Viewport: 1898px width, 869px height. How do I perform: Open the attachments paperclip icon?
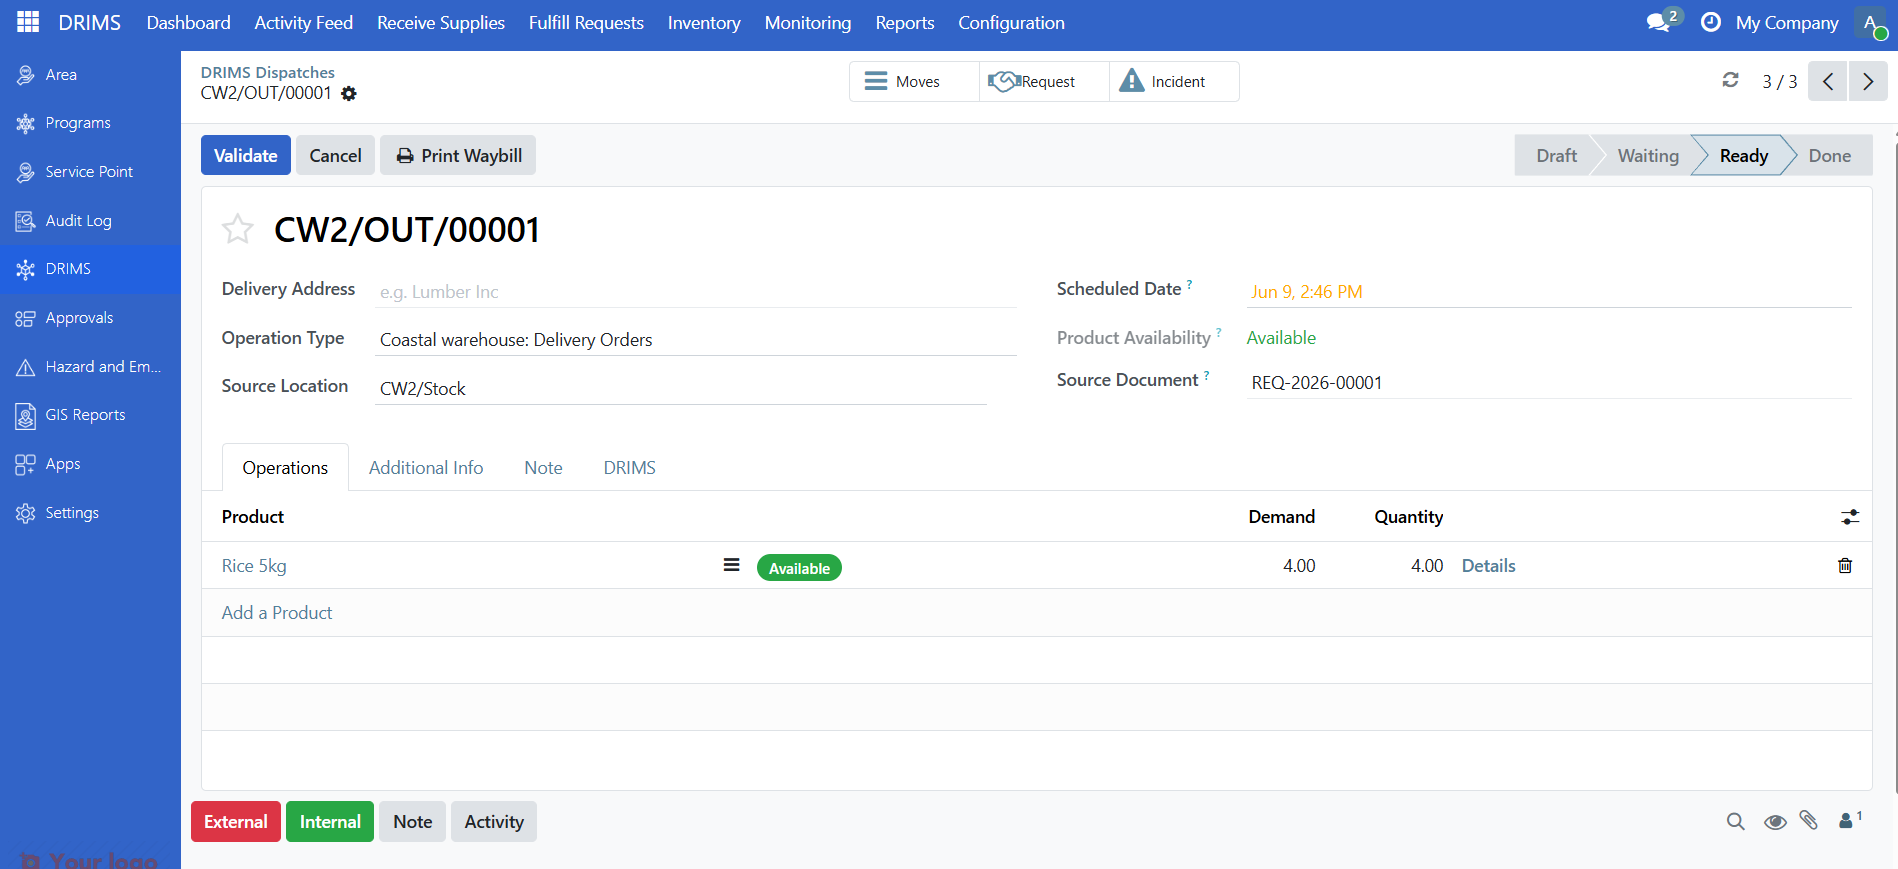(x=1809, y=820)
